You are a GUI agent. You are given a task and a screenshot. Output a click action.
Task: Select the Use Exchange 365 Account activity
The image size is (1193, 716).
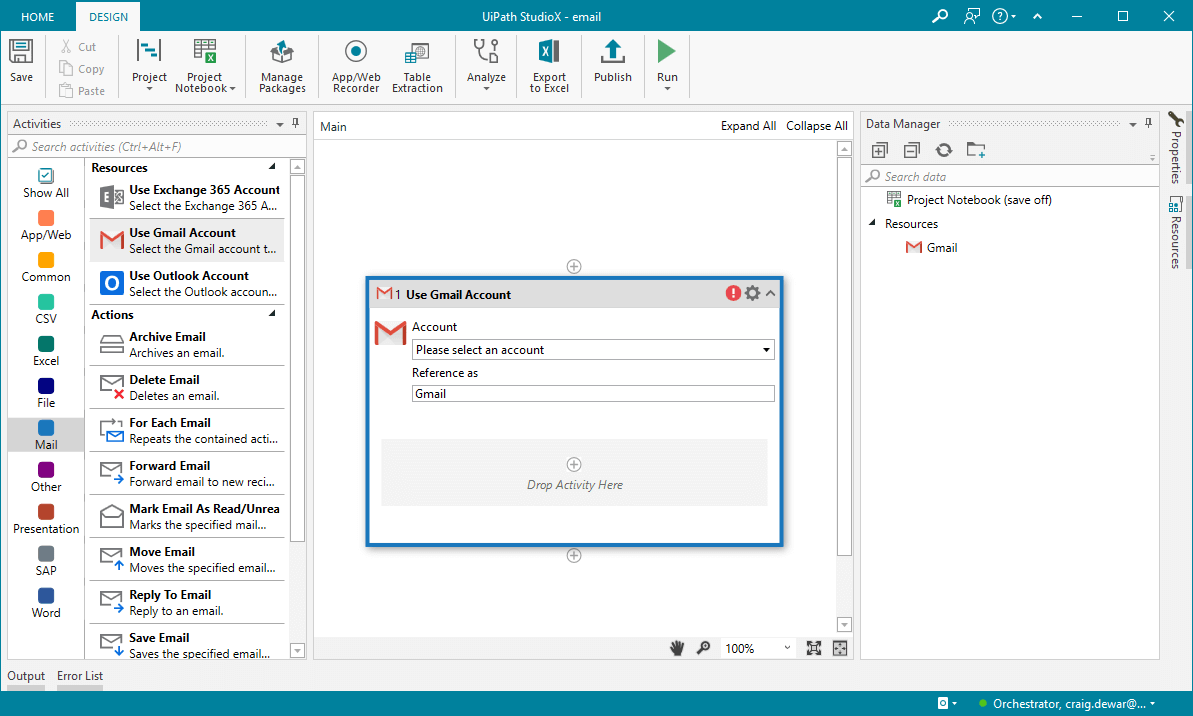click(x=187, y=198)
